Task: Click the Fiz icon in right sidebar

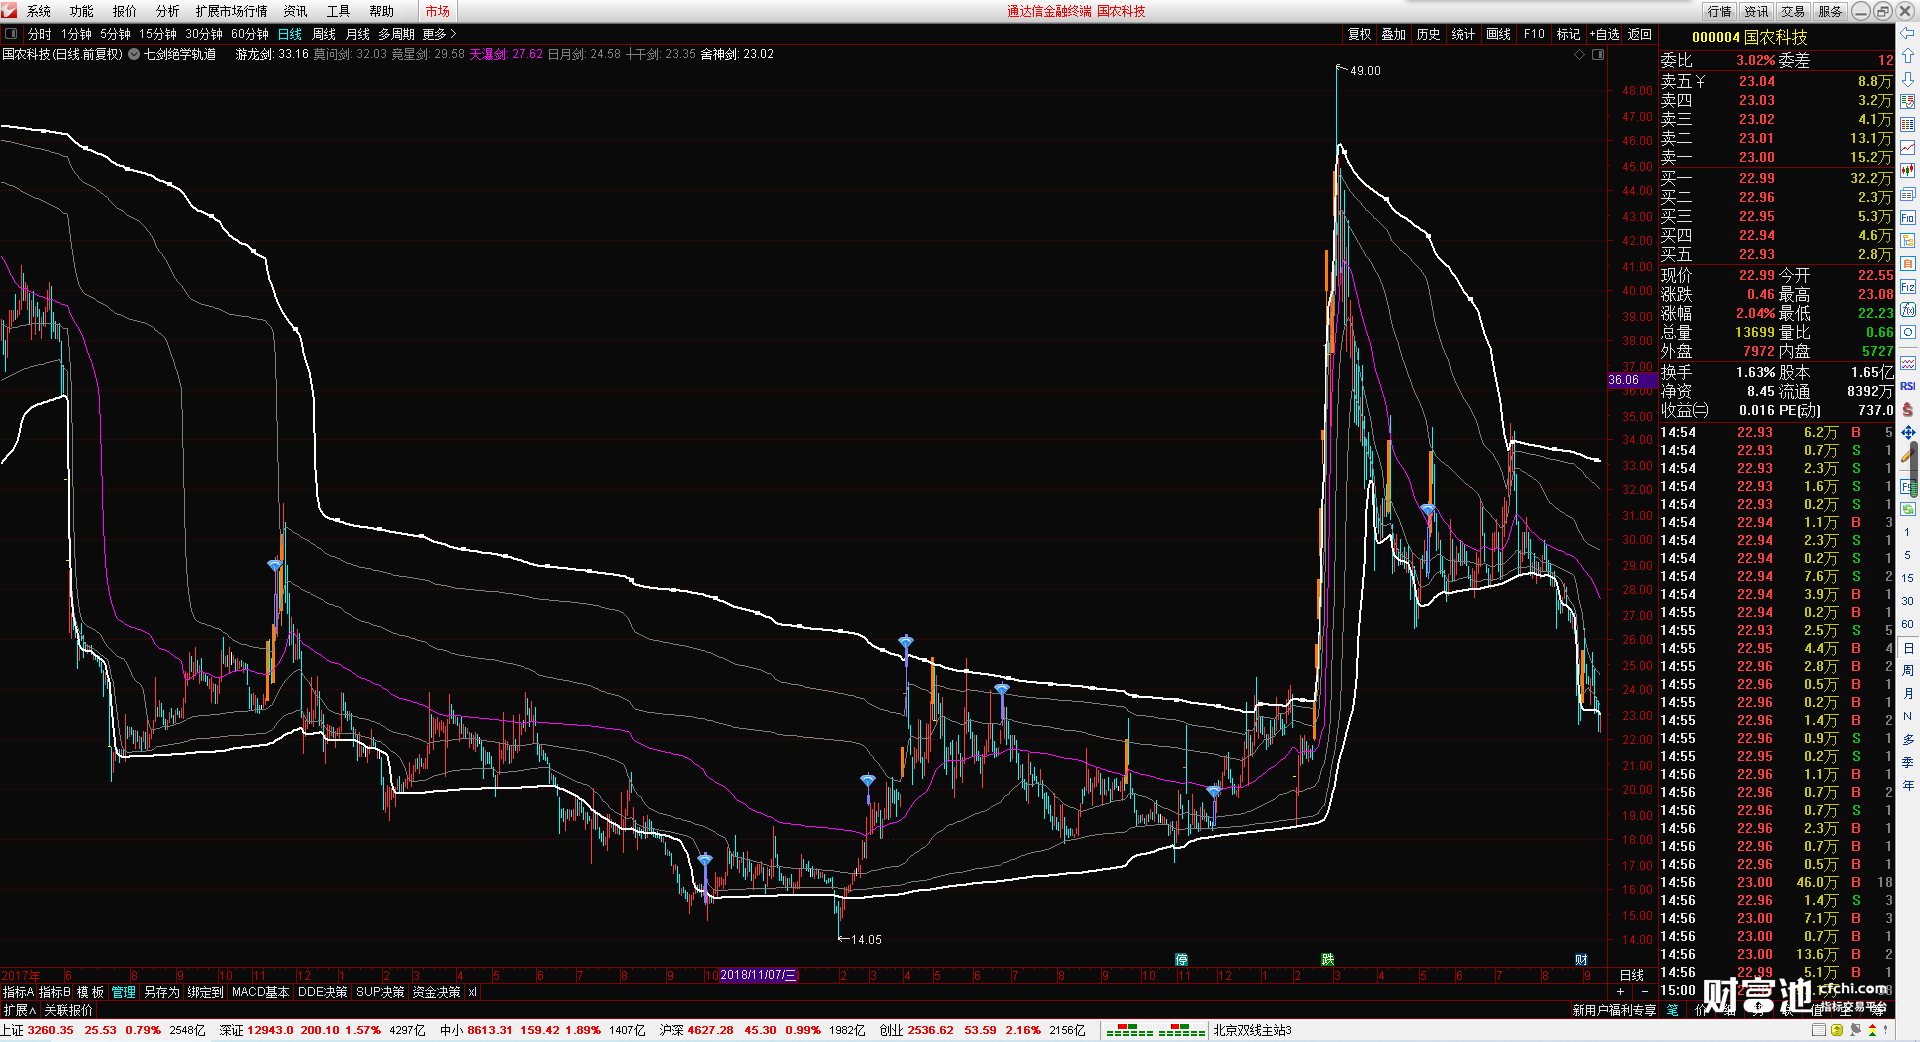Action: coord(1908,287)
